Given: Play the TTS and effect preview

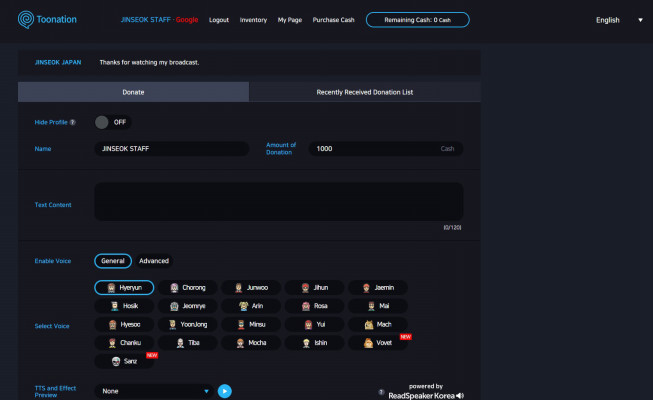Looking at the screenshot, I should coord(224,391).
